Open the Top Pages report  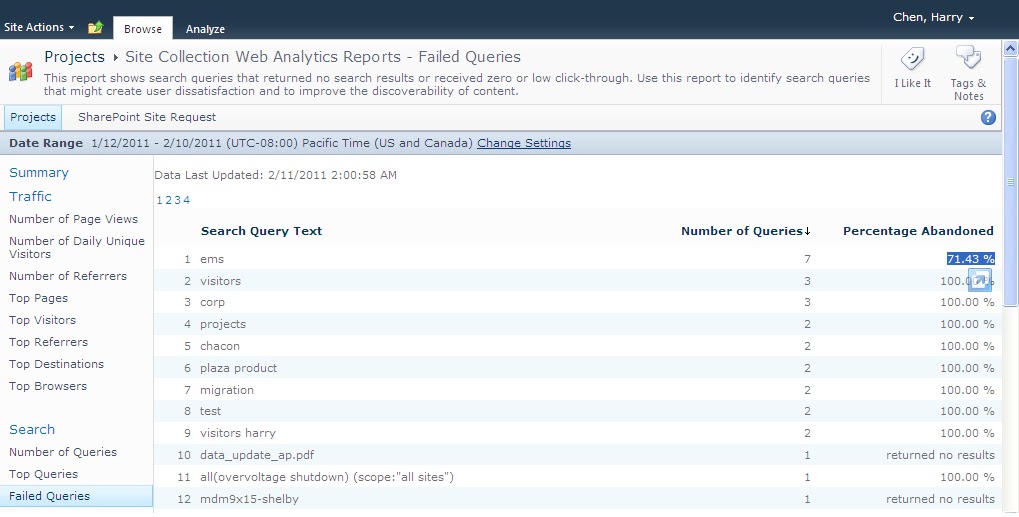click(x=38, y=298)
